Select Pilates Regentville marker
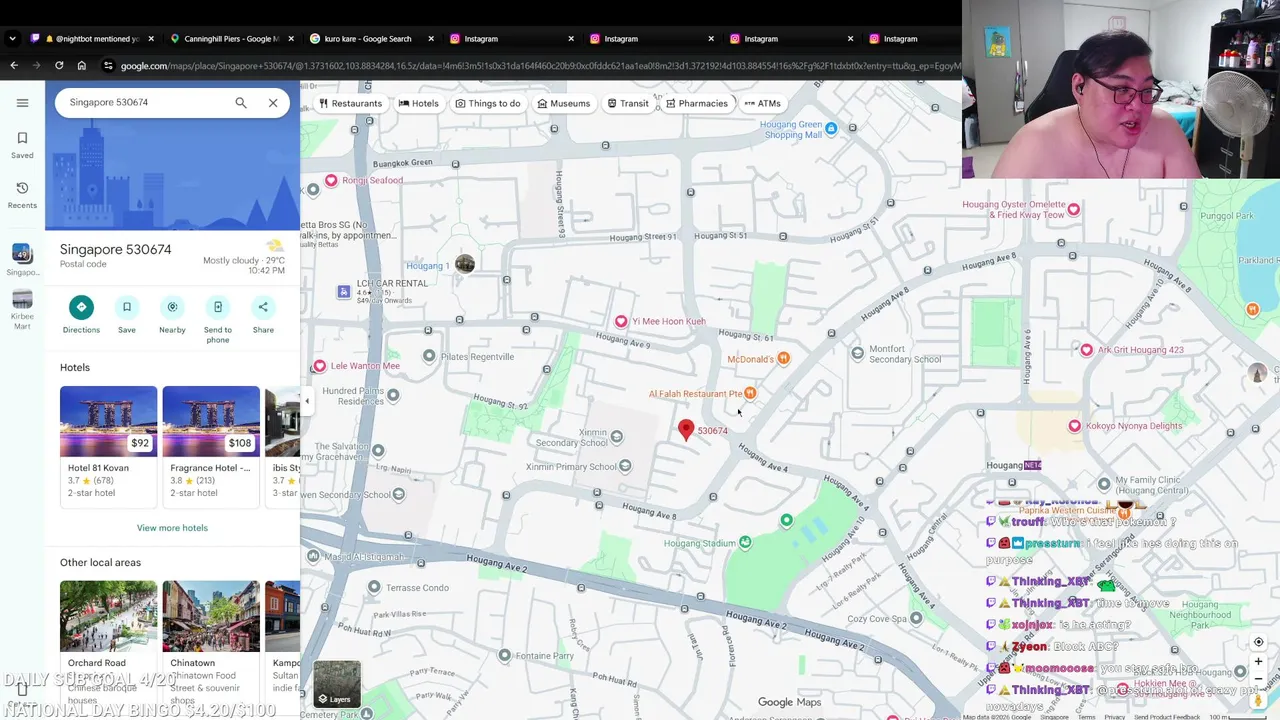The image size is (1280, 720). (429, 356)
